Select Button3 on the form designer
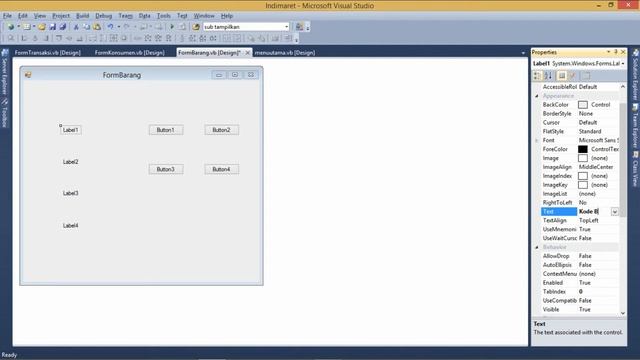 point(166,169)
